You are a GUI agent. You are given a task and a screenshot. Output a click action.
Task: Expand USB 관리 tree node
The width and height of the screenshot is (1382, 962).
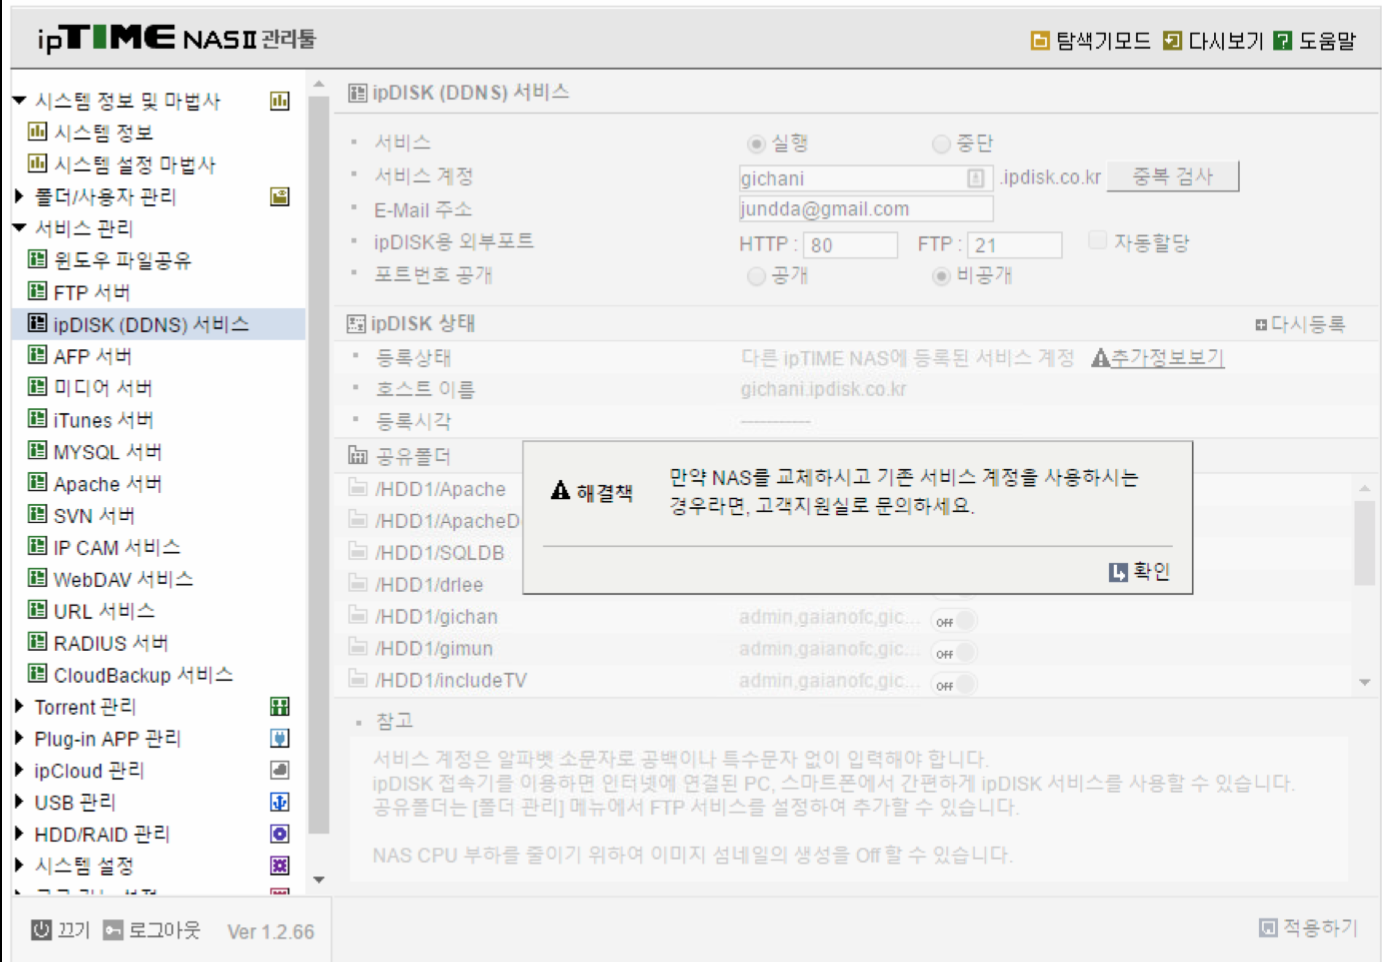coord(19,801)
